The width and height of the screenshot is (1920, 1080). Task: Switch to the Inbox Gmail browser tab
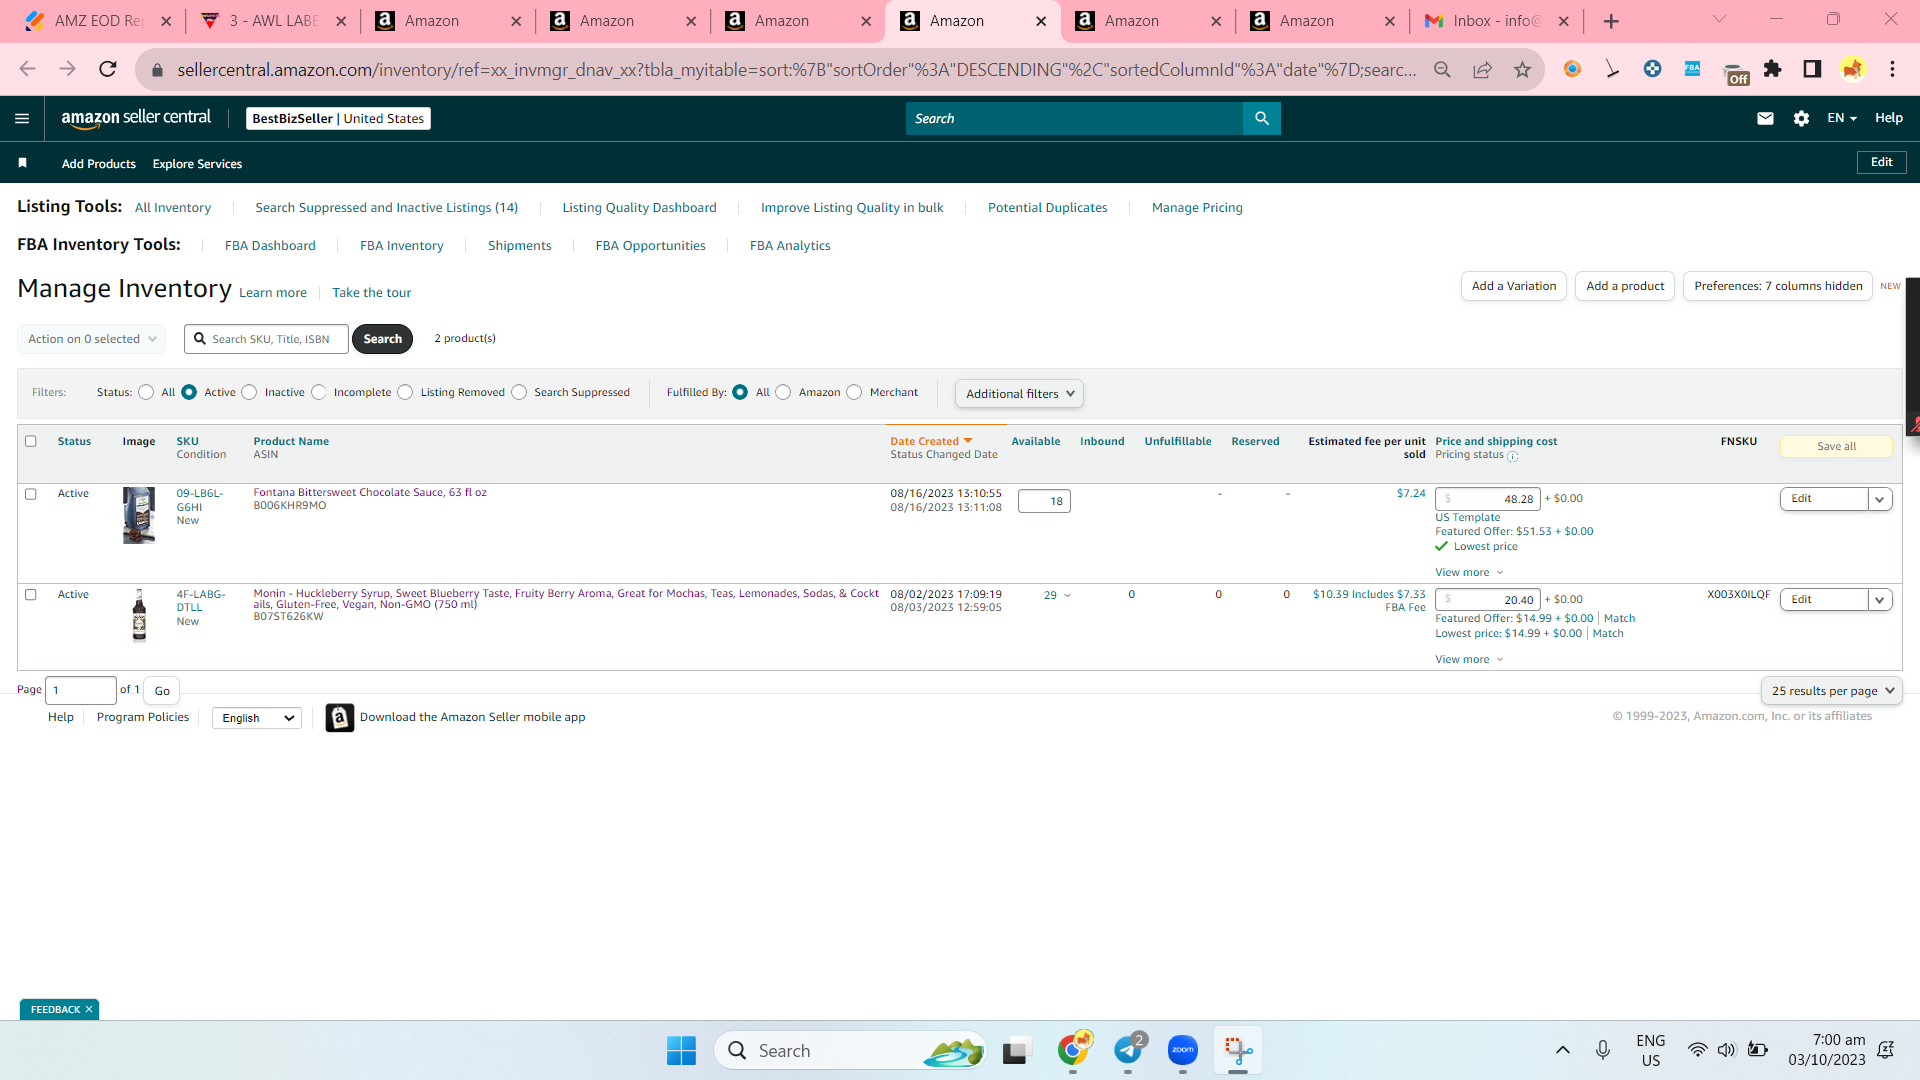tap(1496, 21)
